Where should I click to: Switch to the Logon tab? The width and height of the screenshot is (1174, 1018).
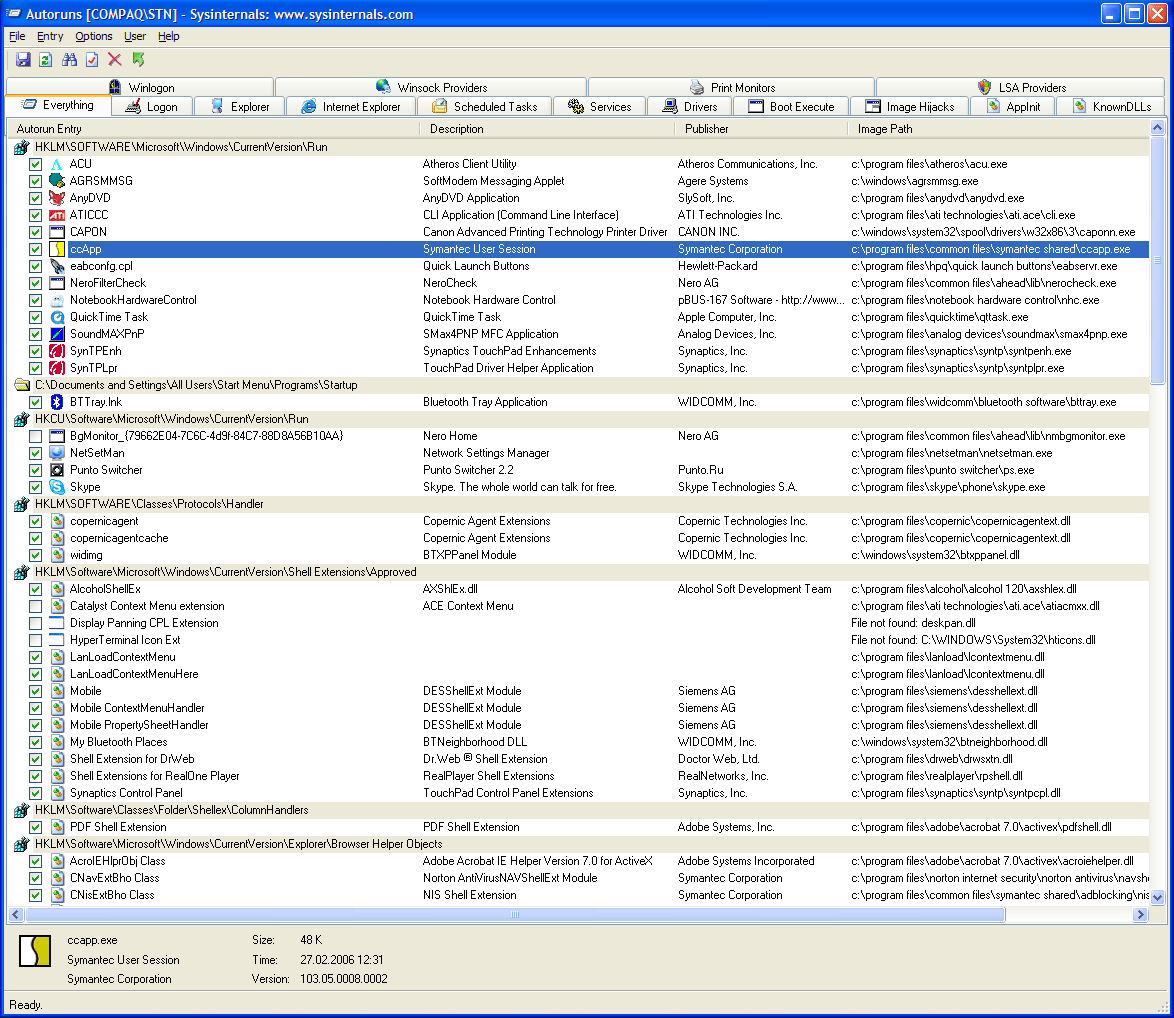[x=152, y=106]
